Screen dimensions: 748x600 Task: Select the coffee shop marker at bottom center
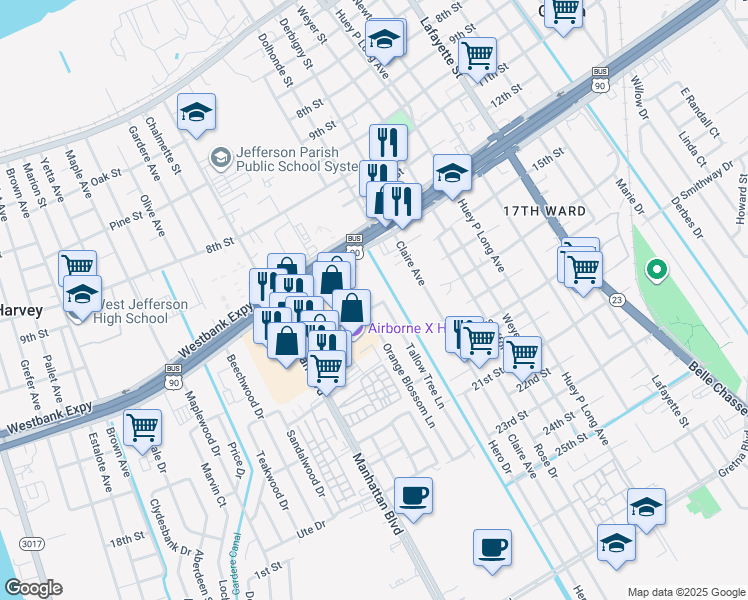click(491, 547)
